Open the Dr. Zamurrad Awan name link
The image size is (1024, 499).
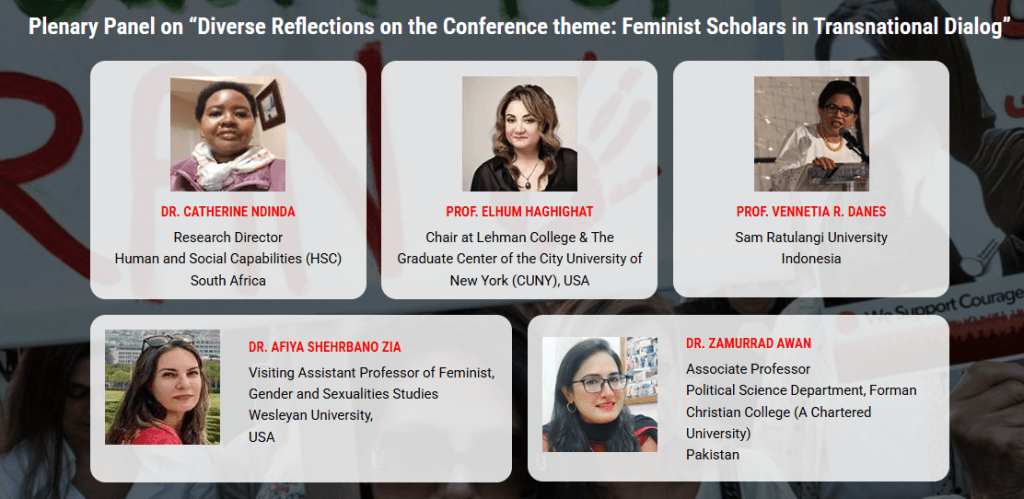(x=748, y=343)
